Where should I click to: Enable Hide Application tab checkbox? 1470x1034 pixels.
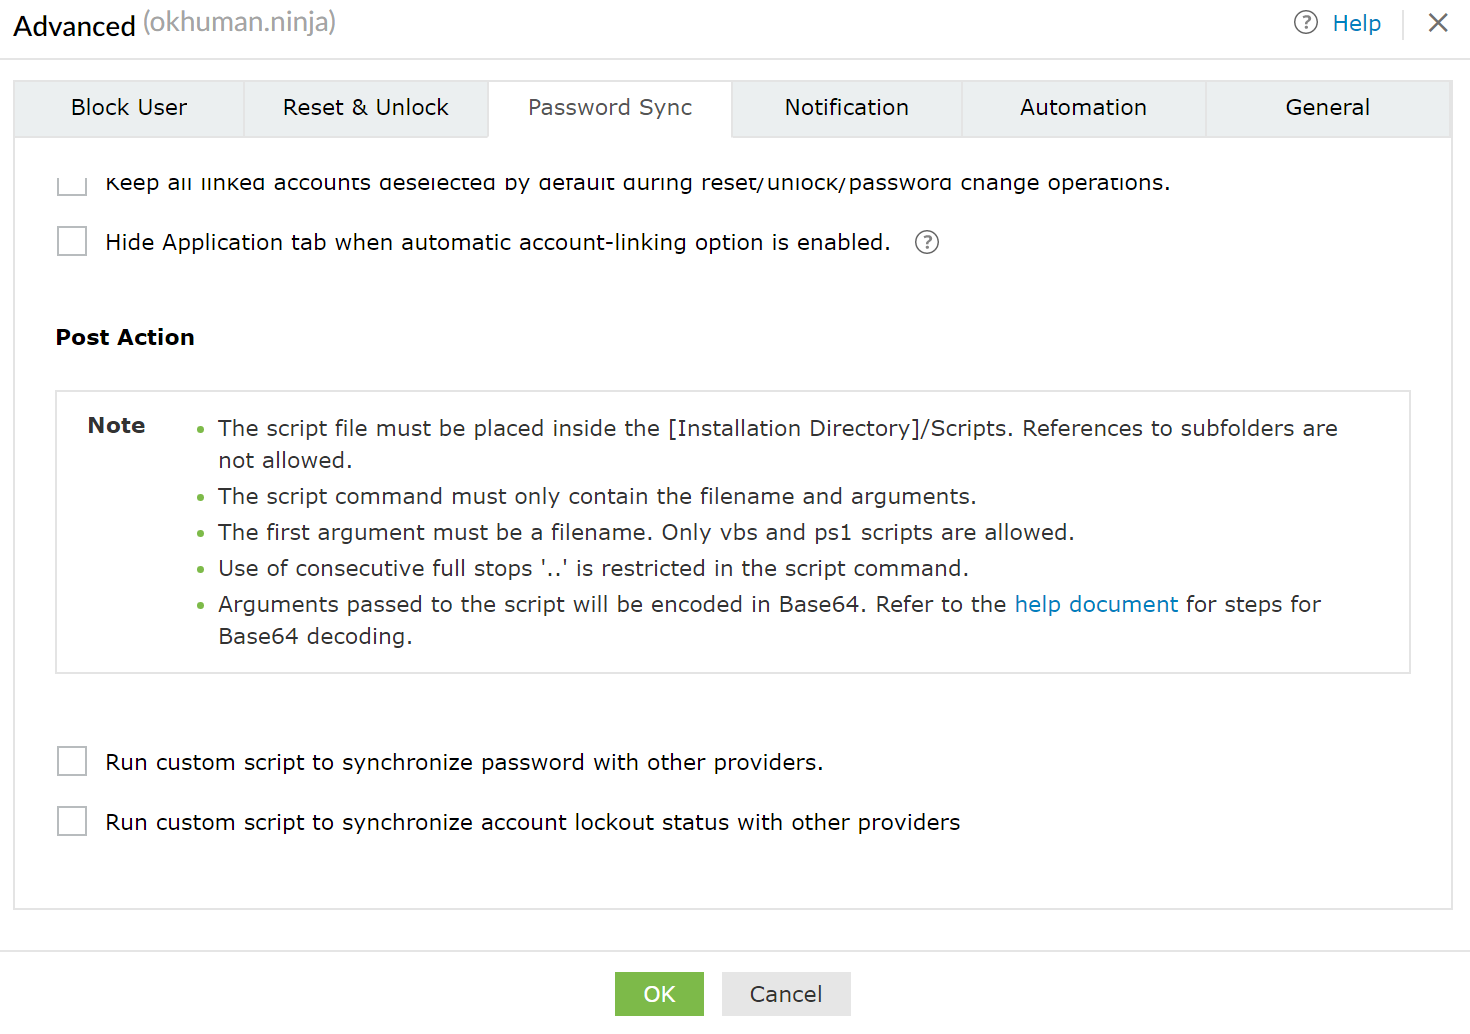tap(72, 242)
